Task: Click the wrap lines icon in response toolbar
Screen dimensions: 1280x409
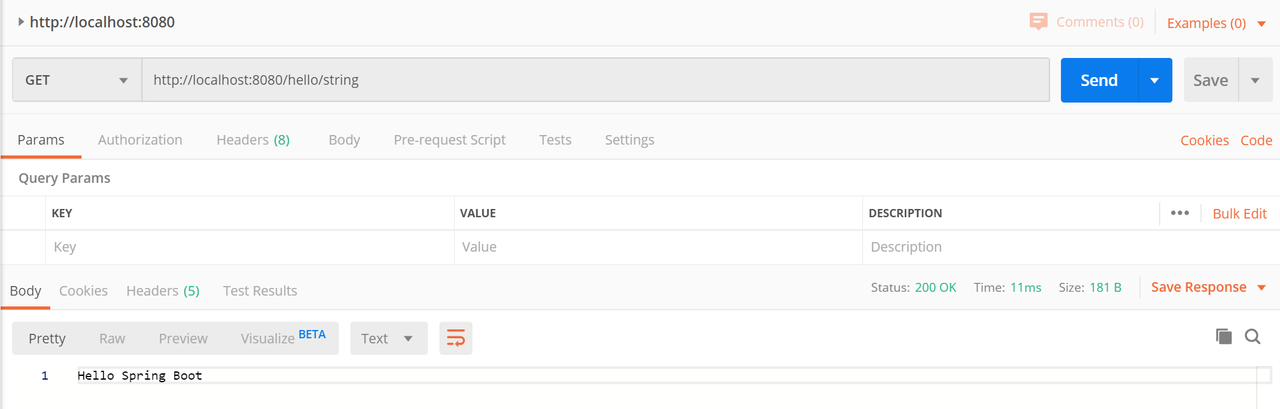Action: coord(455,338)
